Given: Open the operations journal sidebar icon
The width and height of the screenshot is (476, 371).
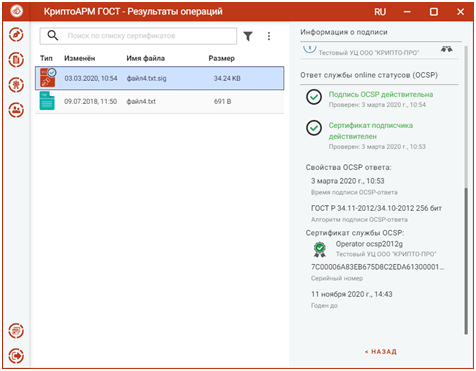Looking at the screenshot, I should pyautogui.click(x=16, y=331).
